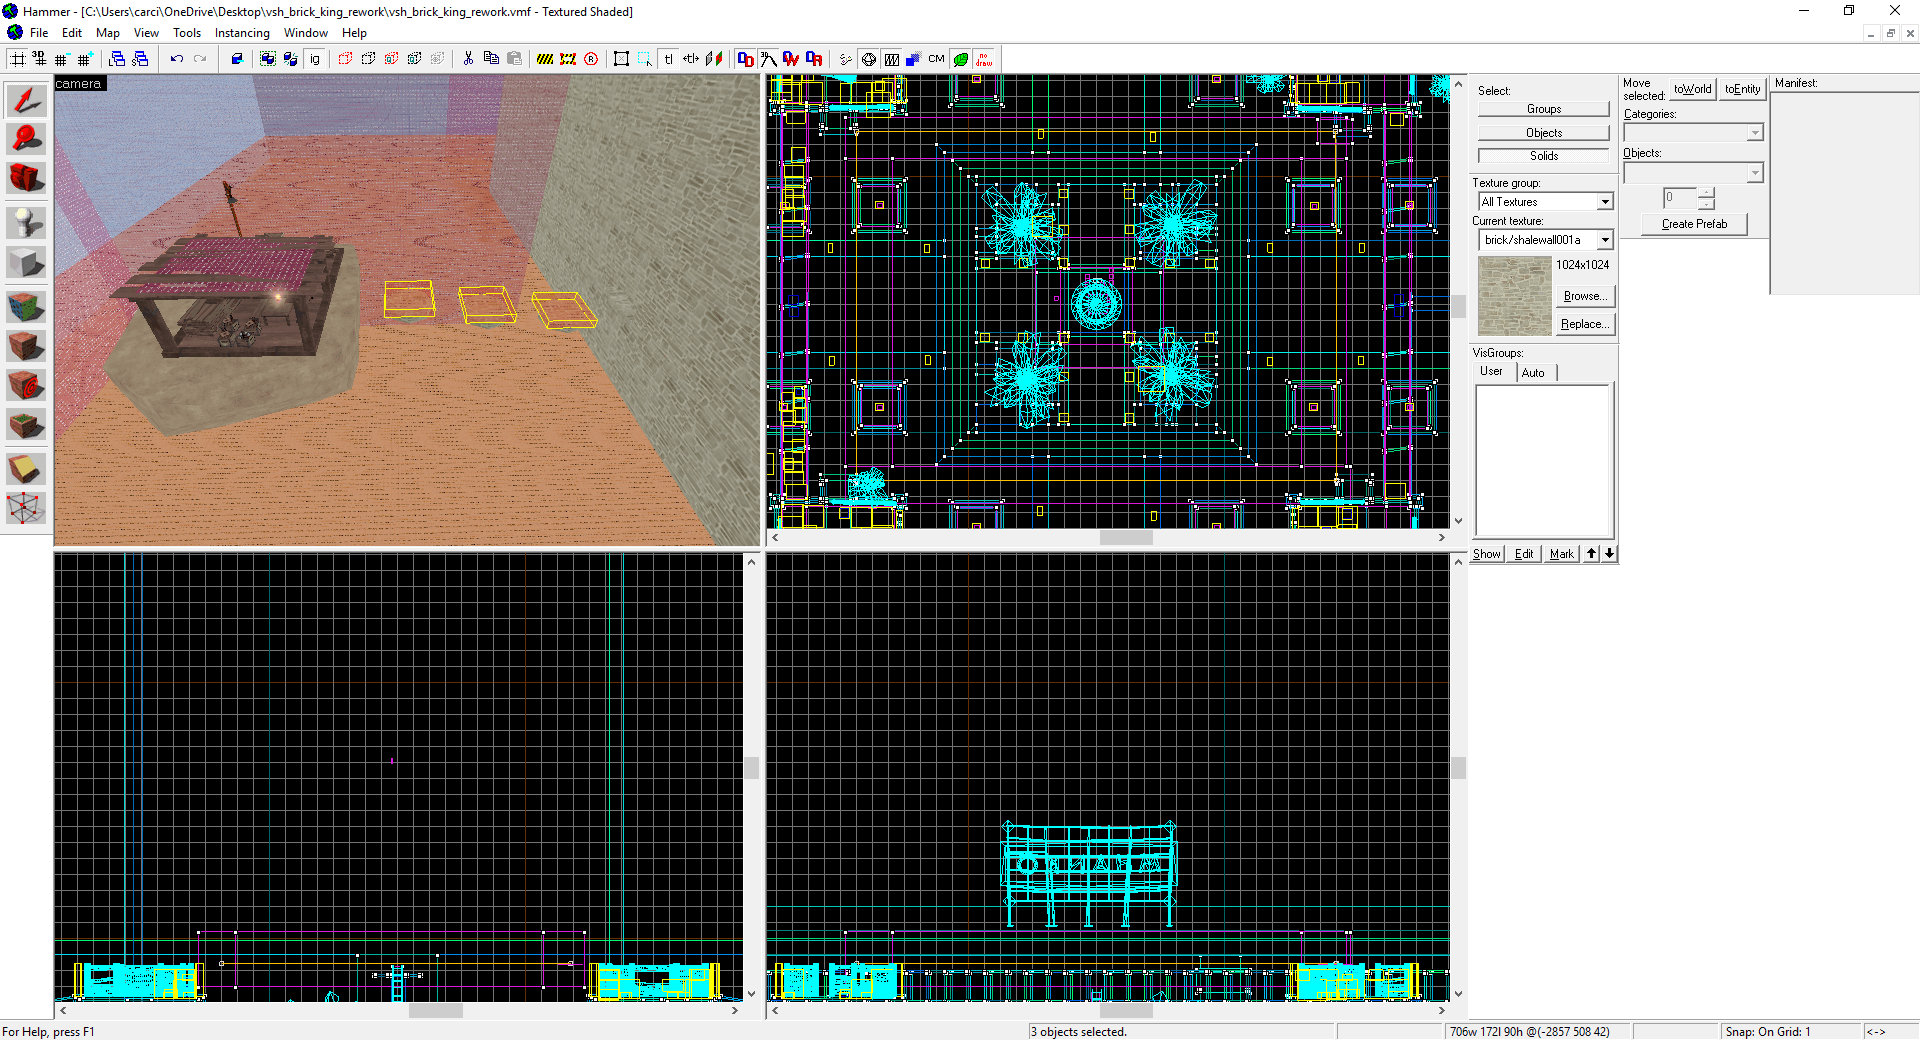Switch to the Auto VisGroups tab
Image resolution: width=1920 pixels, height=1040 pixels.
coord(1533,372)
